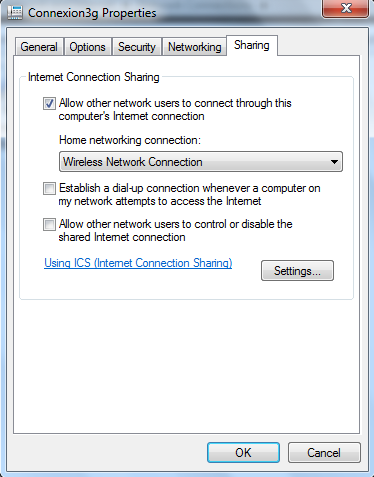Click the modem icon in the title bar
The width and height of the screenshot is (374, 477).
(15, 13)
